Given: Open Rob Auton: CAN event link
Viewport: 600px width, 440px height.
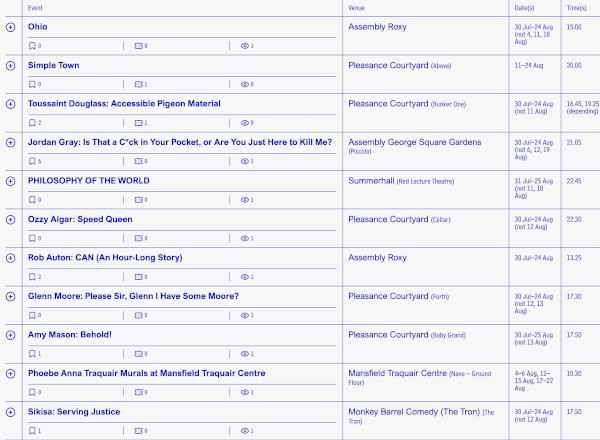Looking at the screenshot, I should tap(105, 257).
